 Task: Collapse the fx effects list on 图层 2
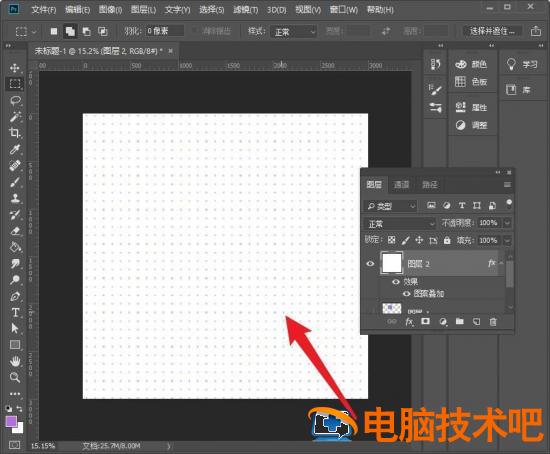tap(501, 263)
